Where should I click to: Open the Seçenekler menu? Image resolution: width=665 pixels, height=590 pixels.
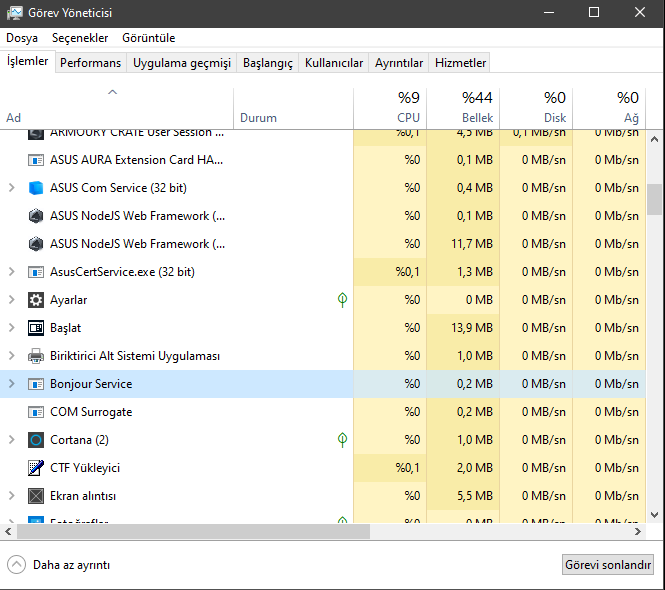[x=80, y=38]
